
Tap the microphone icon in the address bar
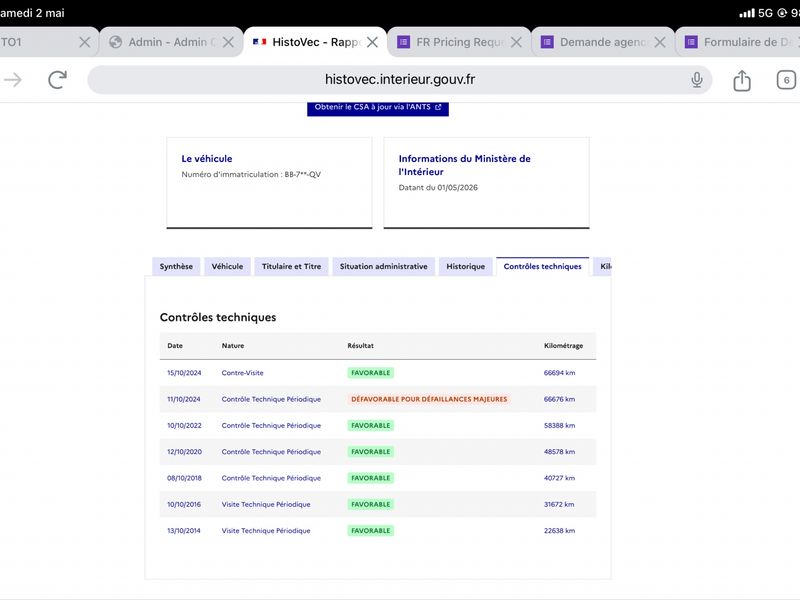pyautogui.click(x=697, y=80)
